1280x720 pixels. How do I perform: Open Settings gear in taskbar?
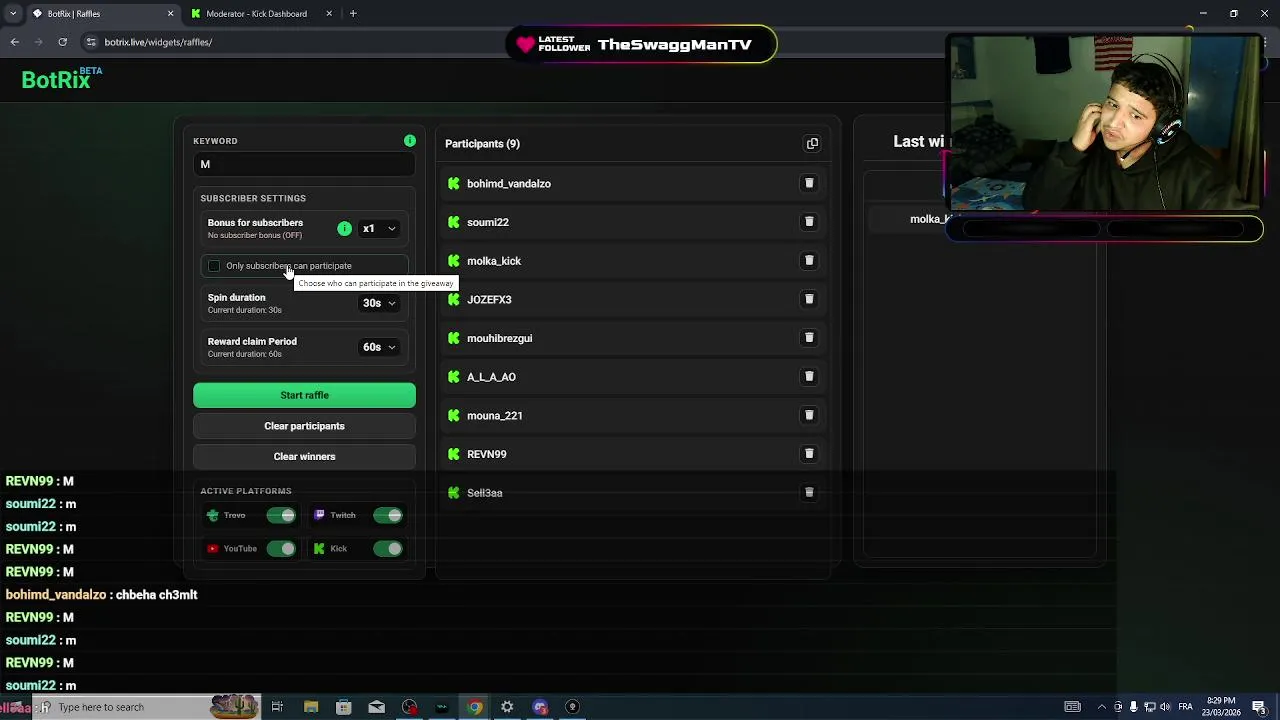click(x=507, y=707)
